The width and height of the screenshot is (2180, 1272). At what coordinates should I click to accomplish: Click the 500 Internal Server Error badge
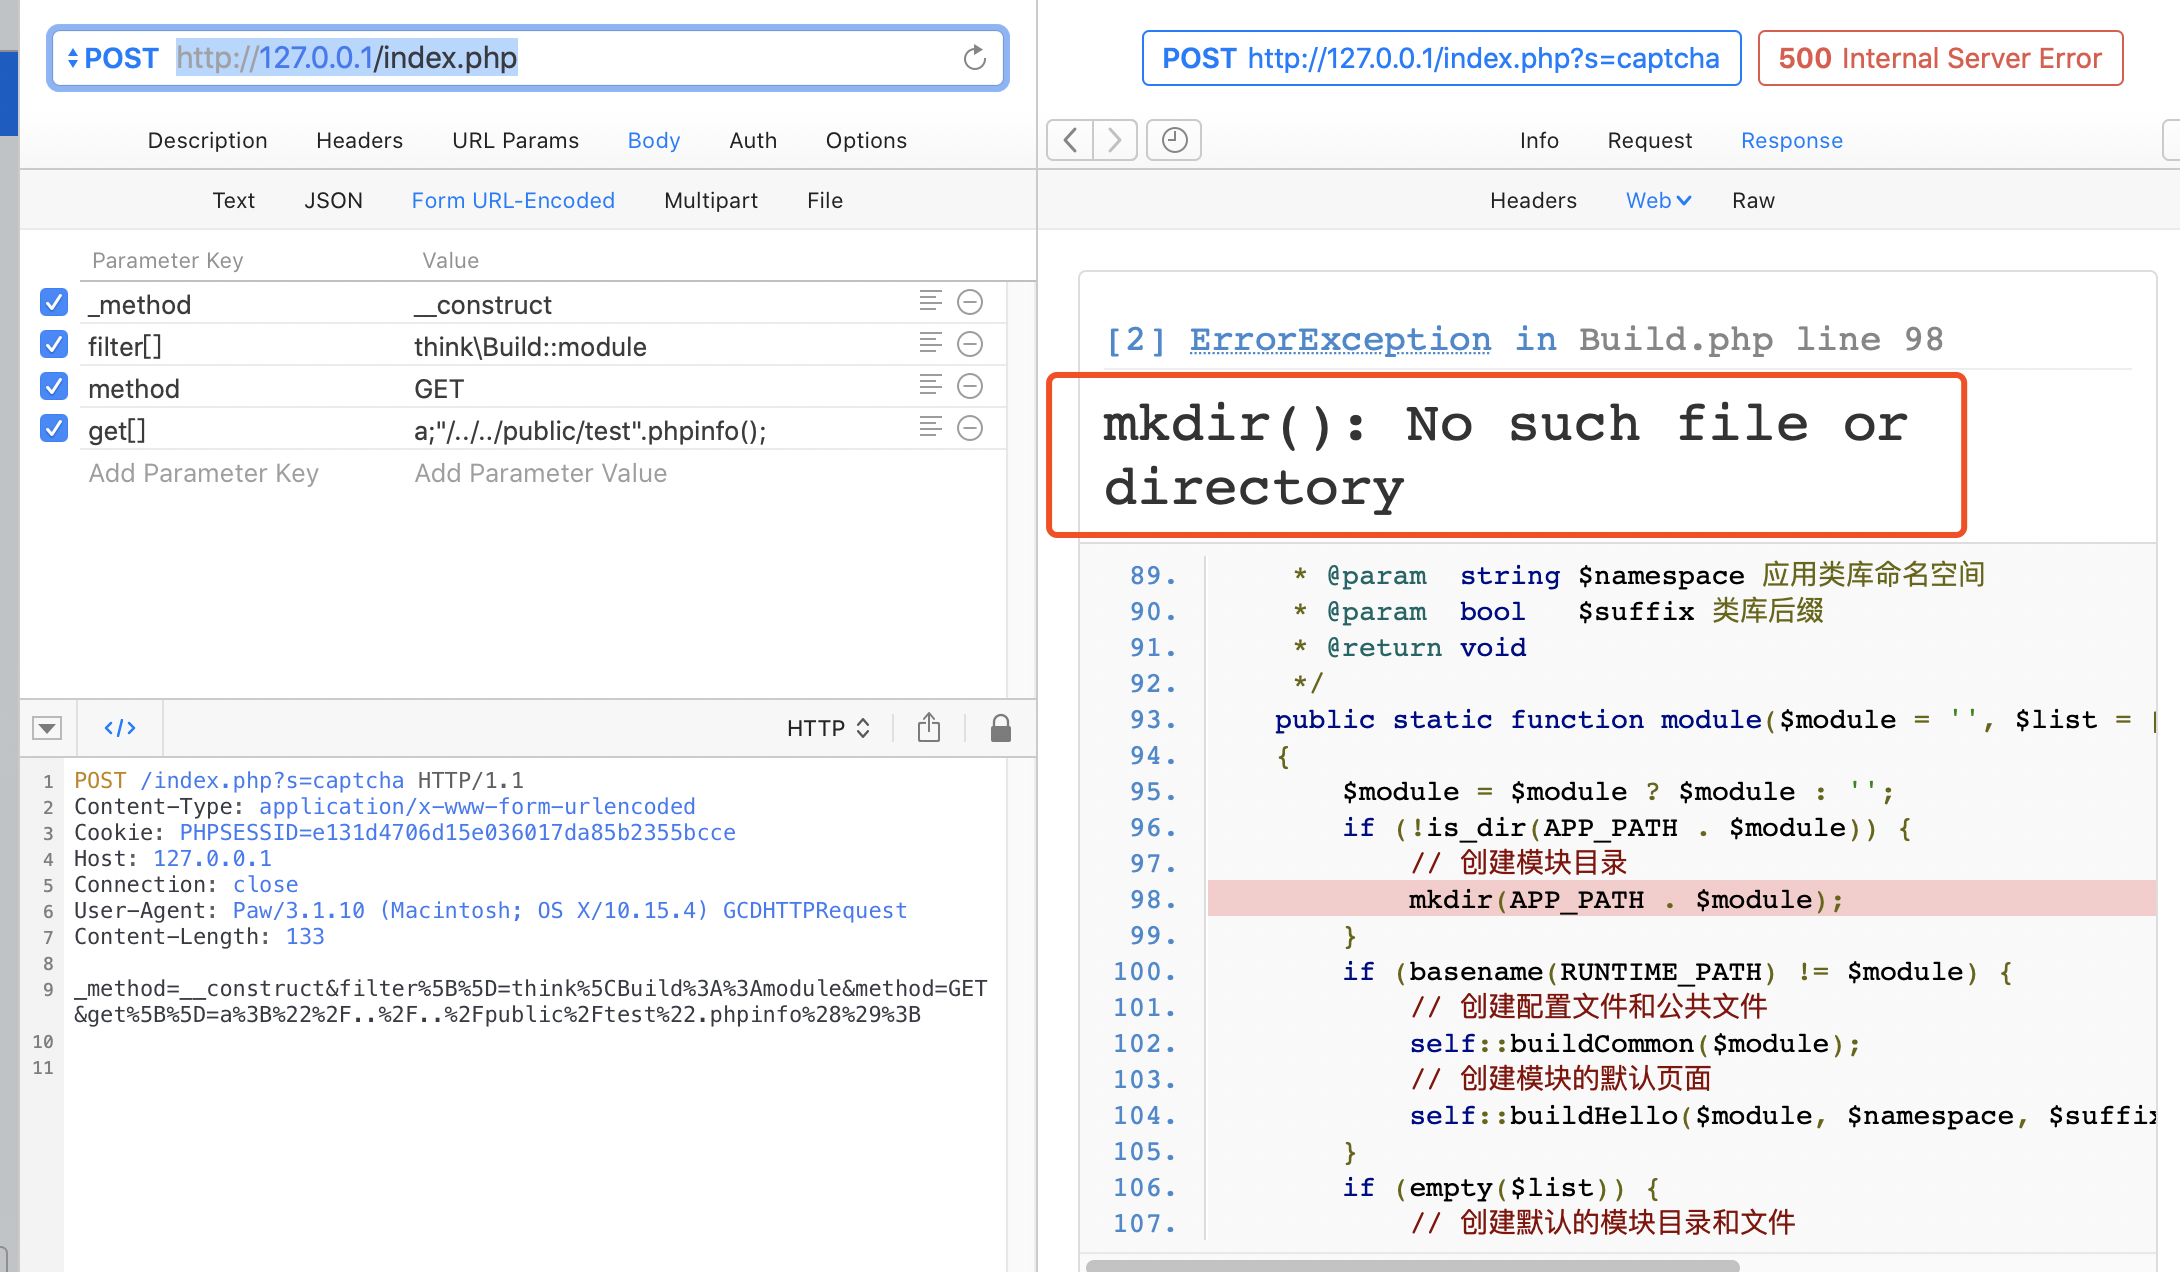click(x=1940, y=58)
